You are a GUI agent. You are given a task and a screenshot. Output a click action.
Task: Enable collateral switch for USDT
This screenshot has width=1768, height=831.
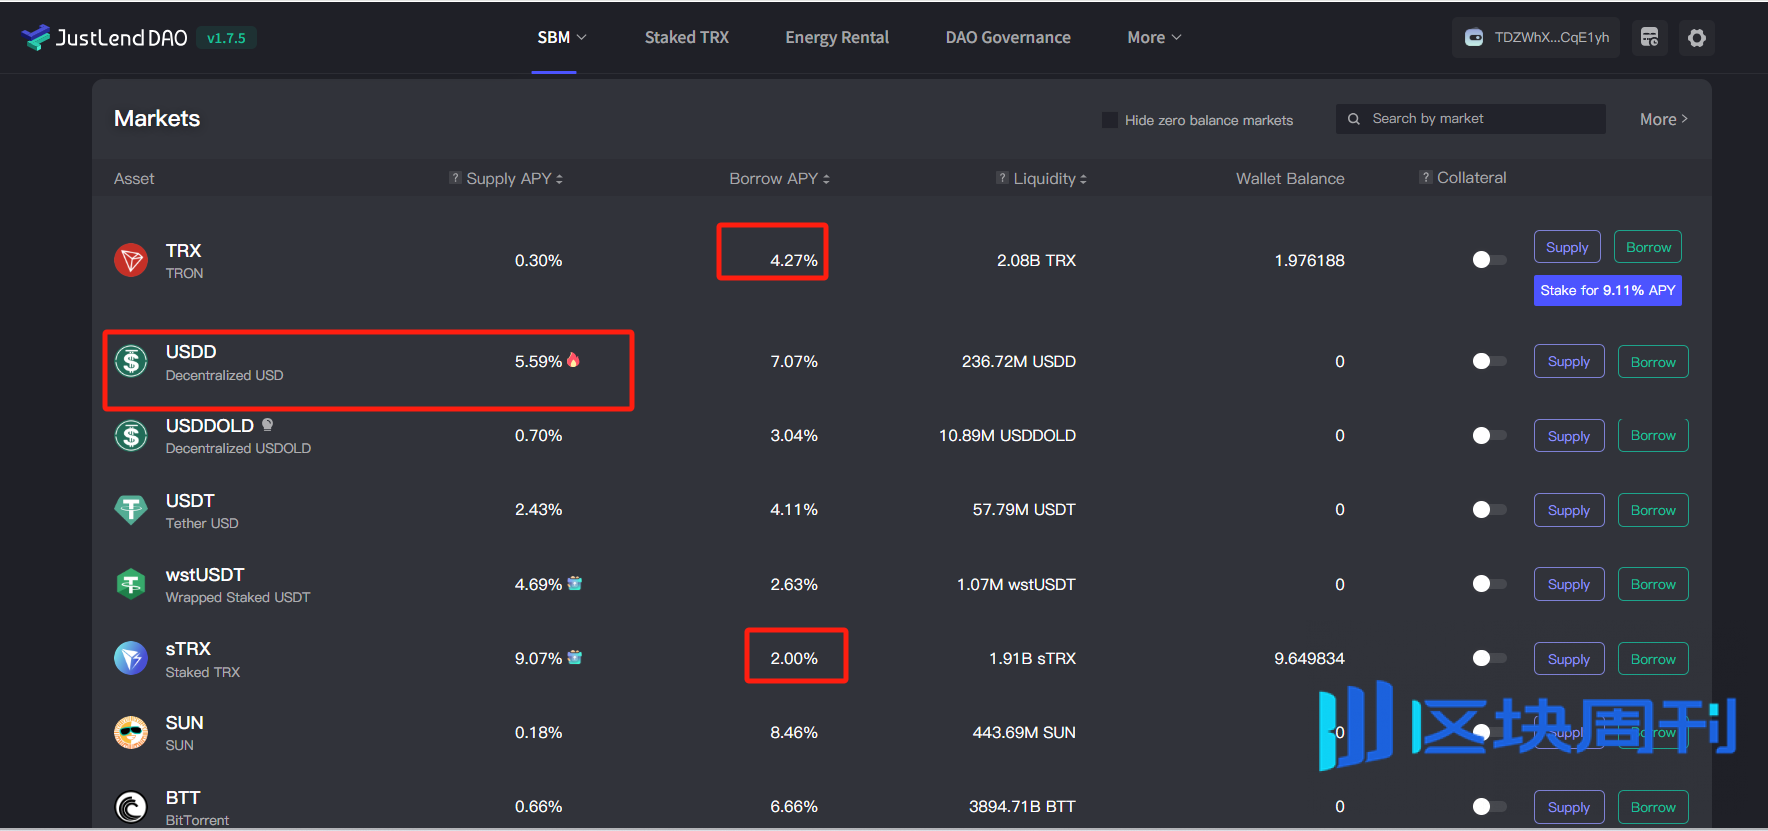[x=1489, y=510]
